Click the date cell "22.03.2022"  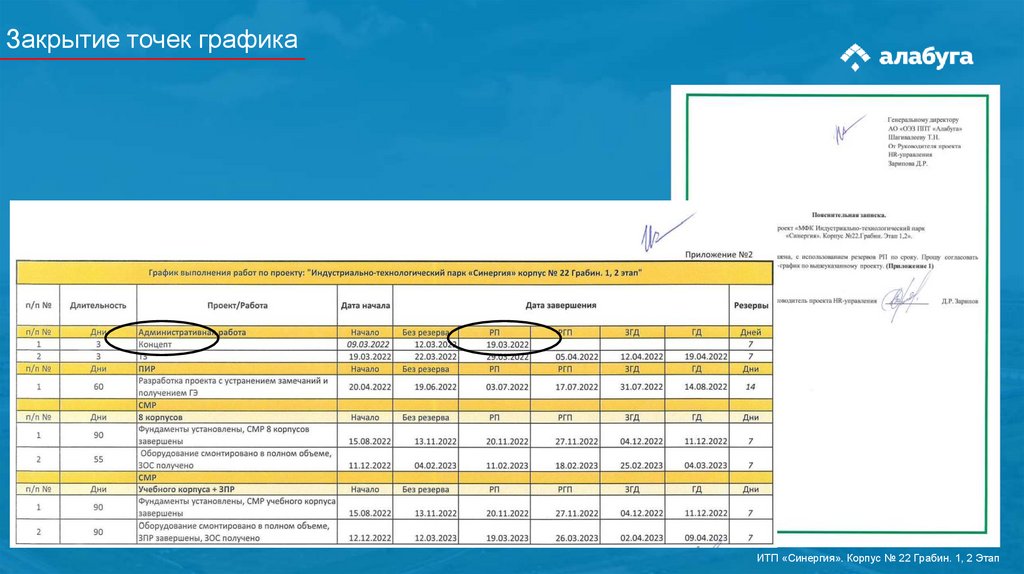[x=436, y=357]
